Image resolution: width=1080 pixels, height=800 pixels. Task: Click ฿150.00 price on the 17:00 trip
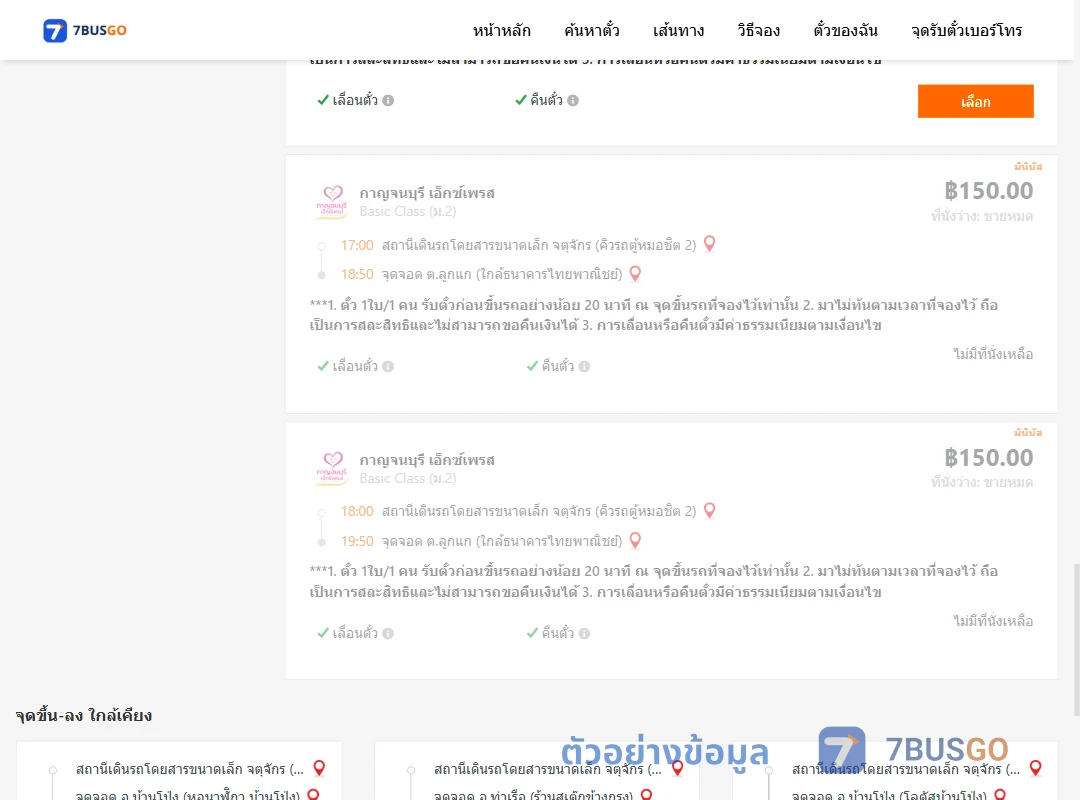pyautogui.click(x=988, y=191)
